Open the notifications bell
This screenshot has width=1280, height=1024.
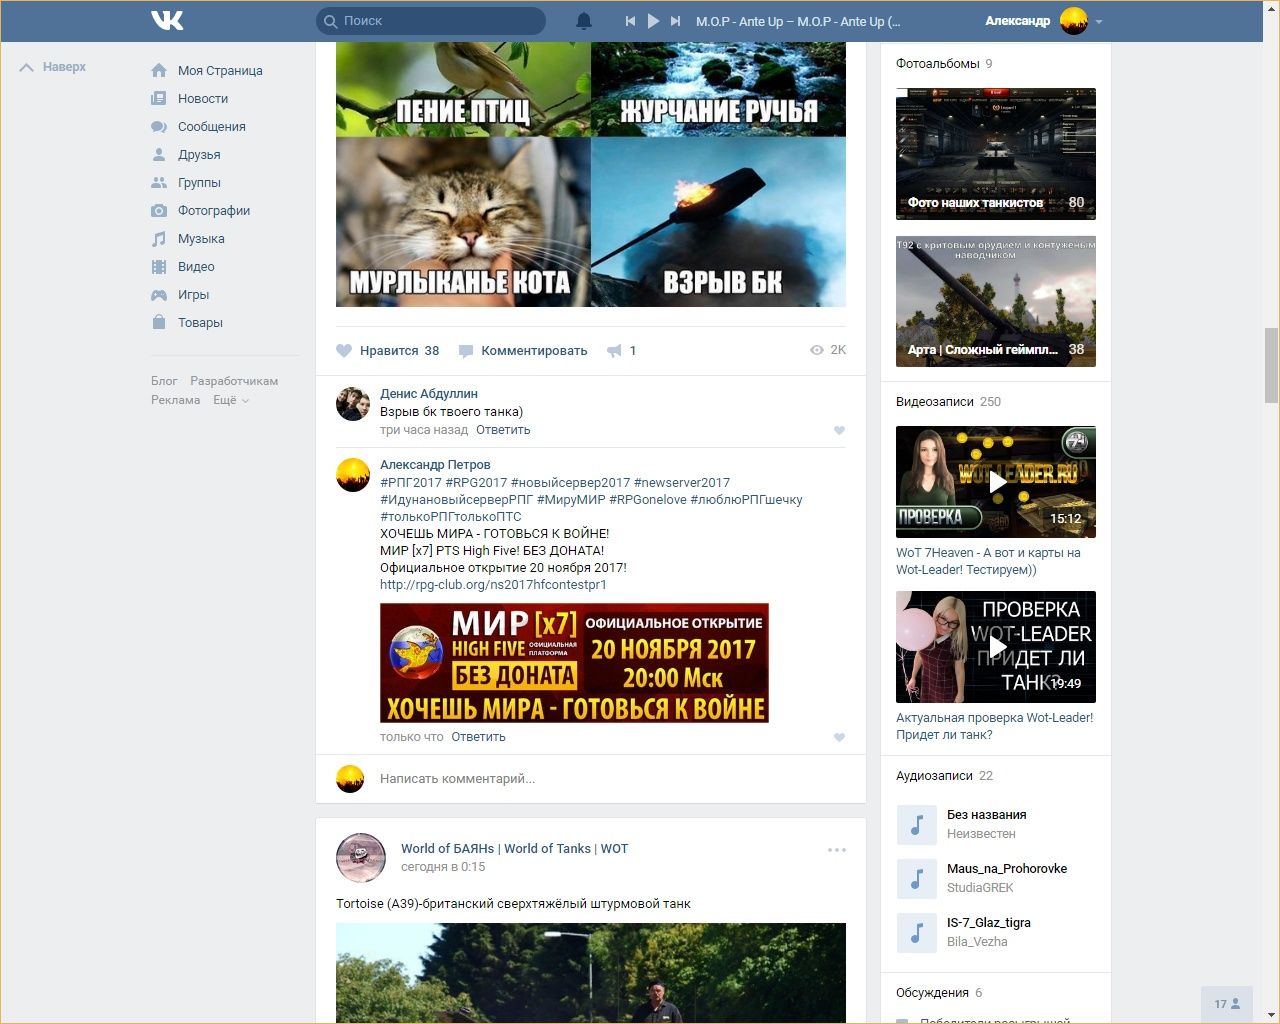(x=584, y=21)
